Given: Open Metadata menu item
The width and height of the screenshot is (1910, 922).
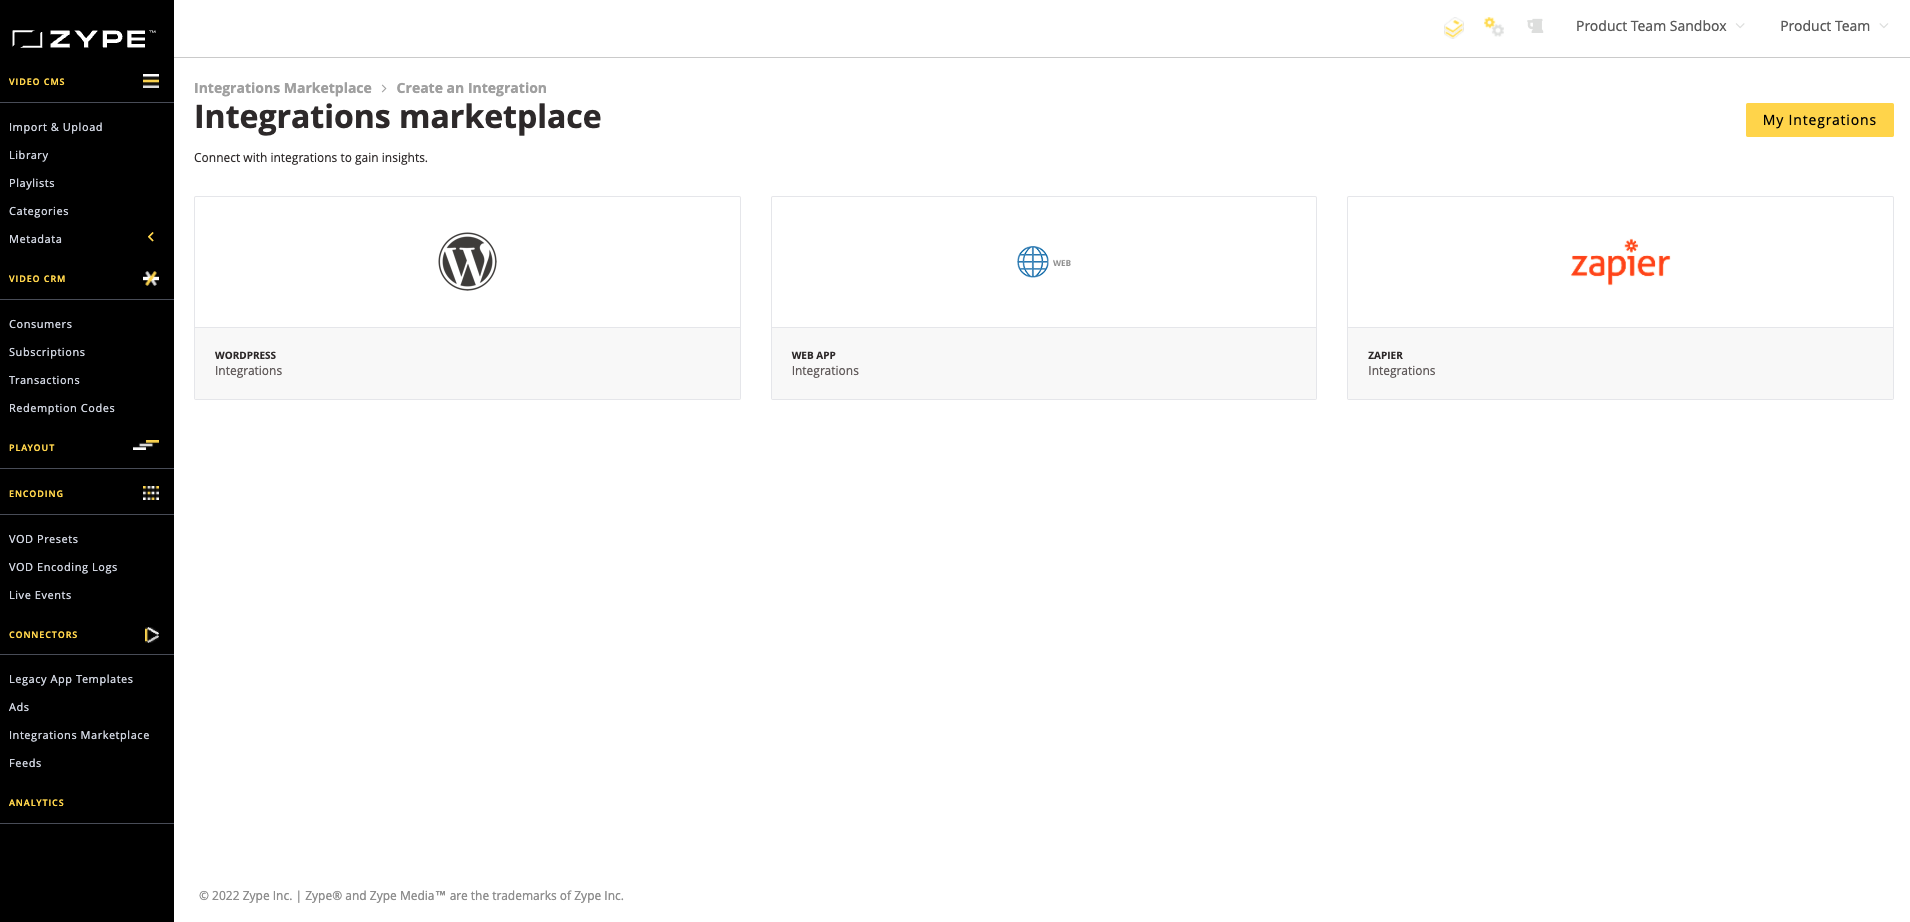Looking at the screenshot, I should pyautogui.click(x=35, y=239).
